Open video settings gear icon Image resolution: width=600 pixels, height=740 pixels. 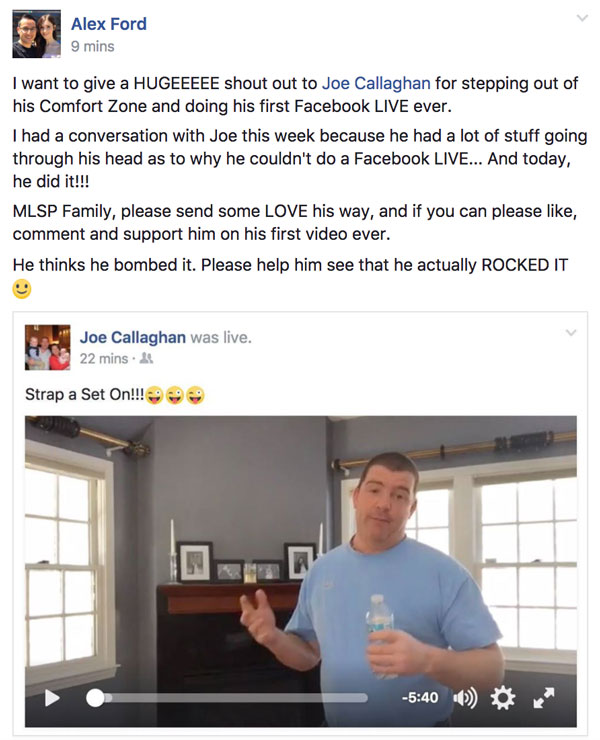coord(503,698)
